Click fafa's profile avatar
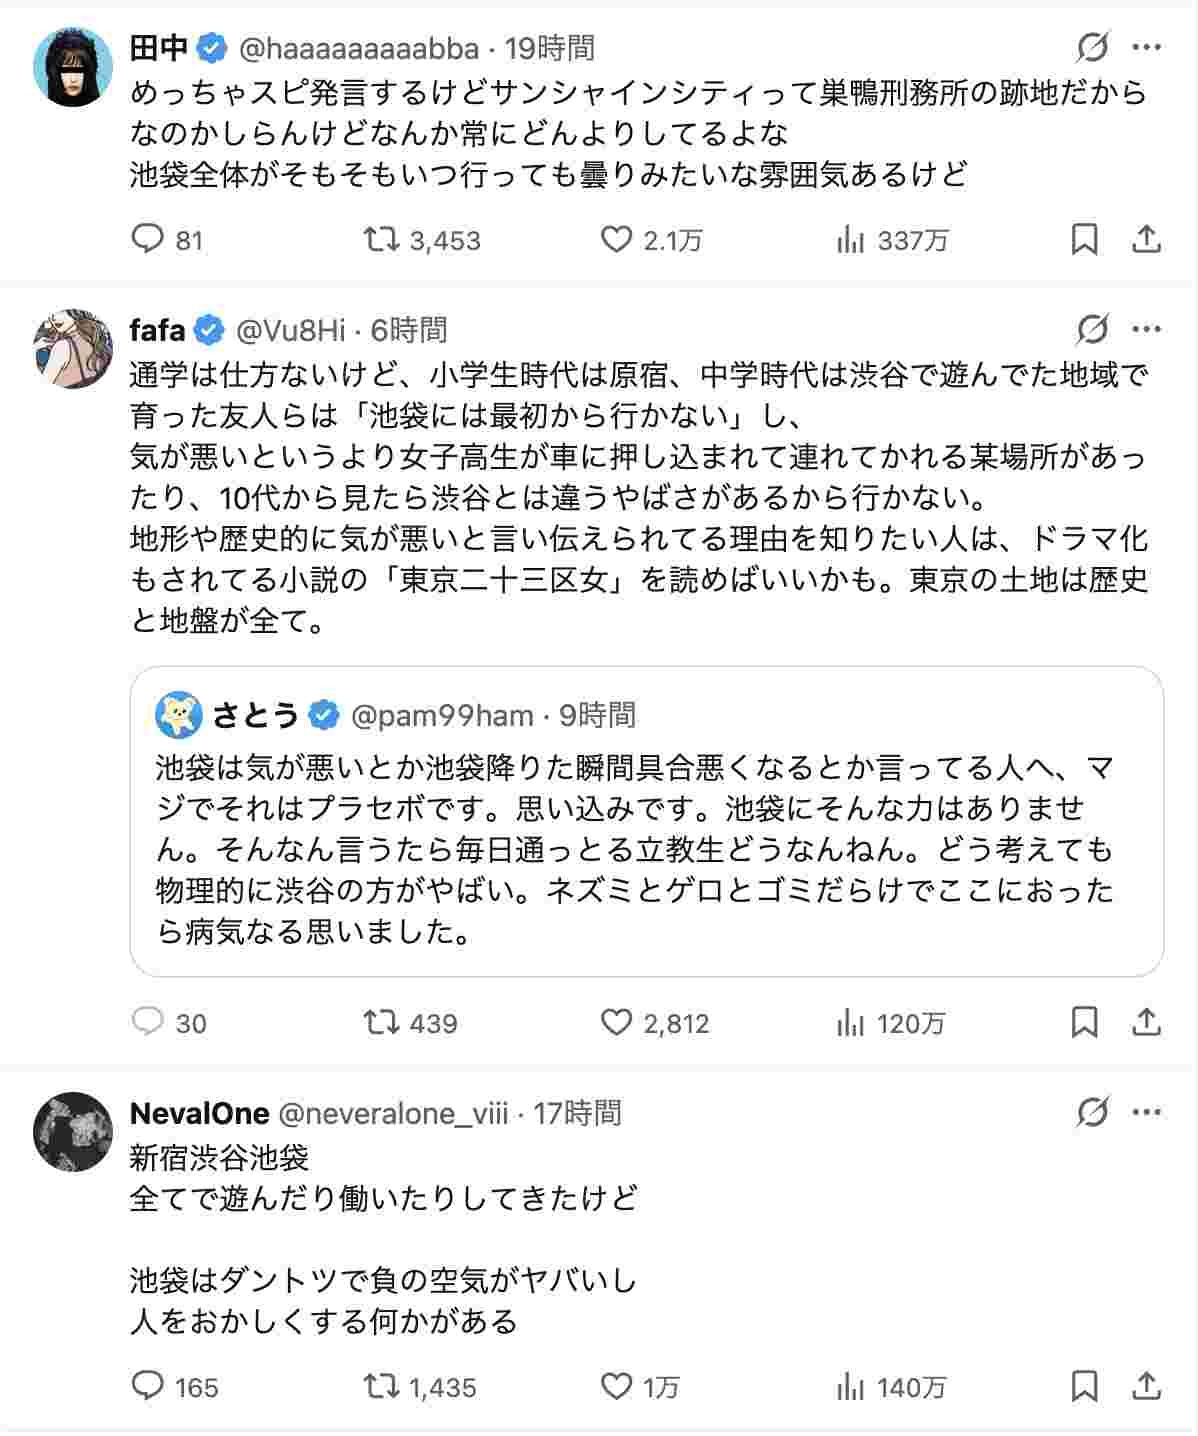Viewport: 1198px width, 1436px height. point(73,348)
